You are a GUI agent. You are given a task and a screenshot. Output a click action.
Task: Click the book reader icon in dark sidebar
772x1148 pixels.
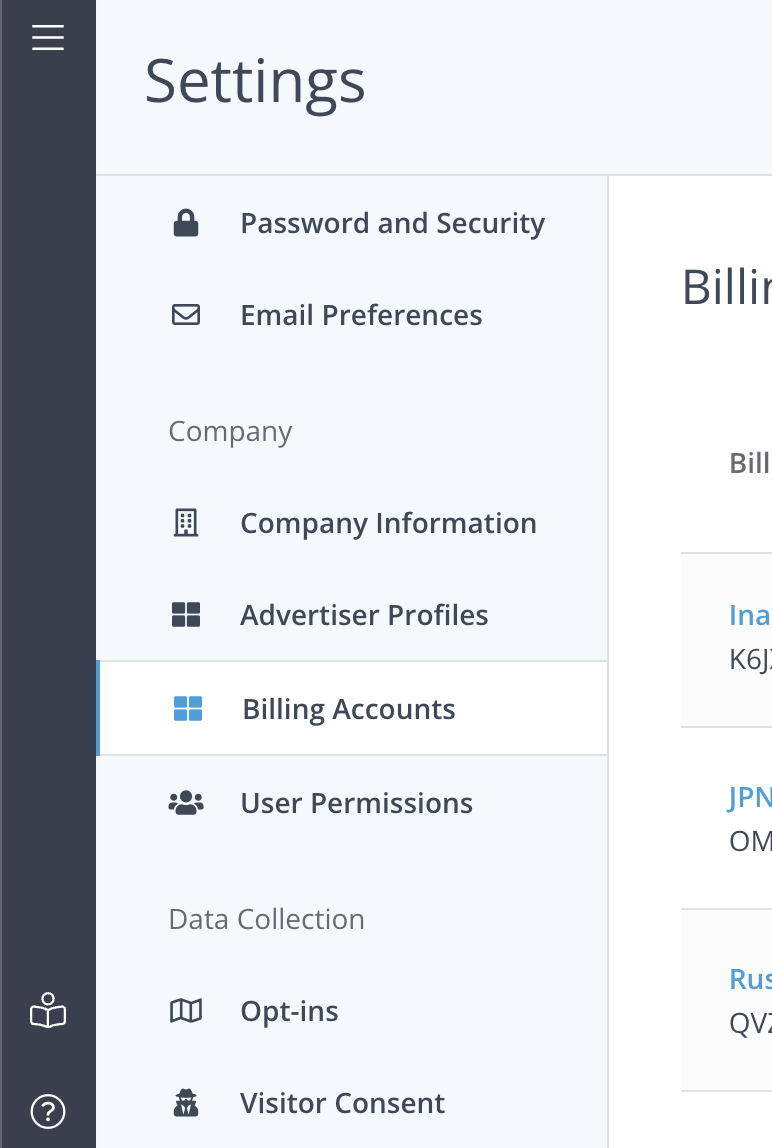click(x=48, y=1011)
